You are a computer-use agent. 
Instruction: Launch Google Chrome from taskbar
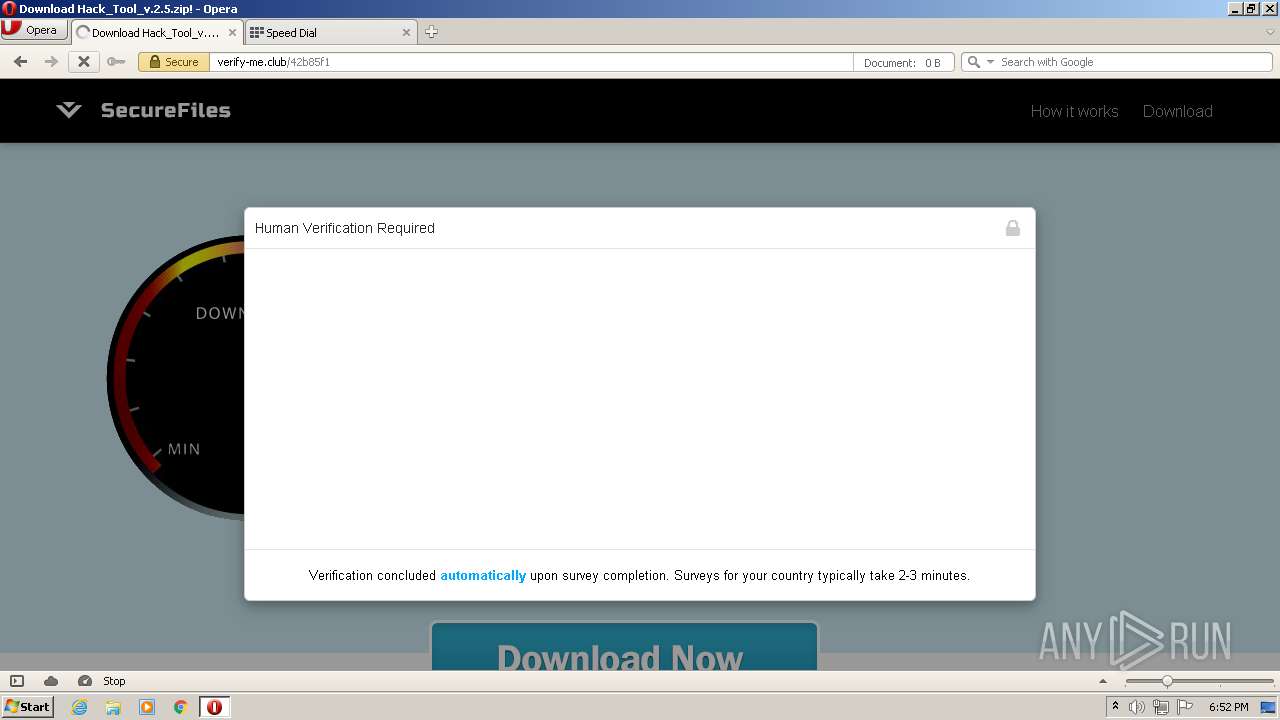click(181, 707)
